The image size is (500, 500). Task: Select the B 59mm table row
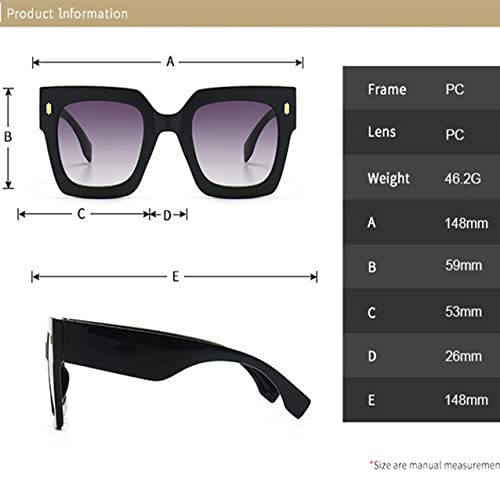[421, 266]
